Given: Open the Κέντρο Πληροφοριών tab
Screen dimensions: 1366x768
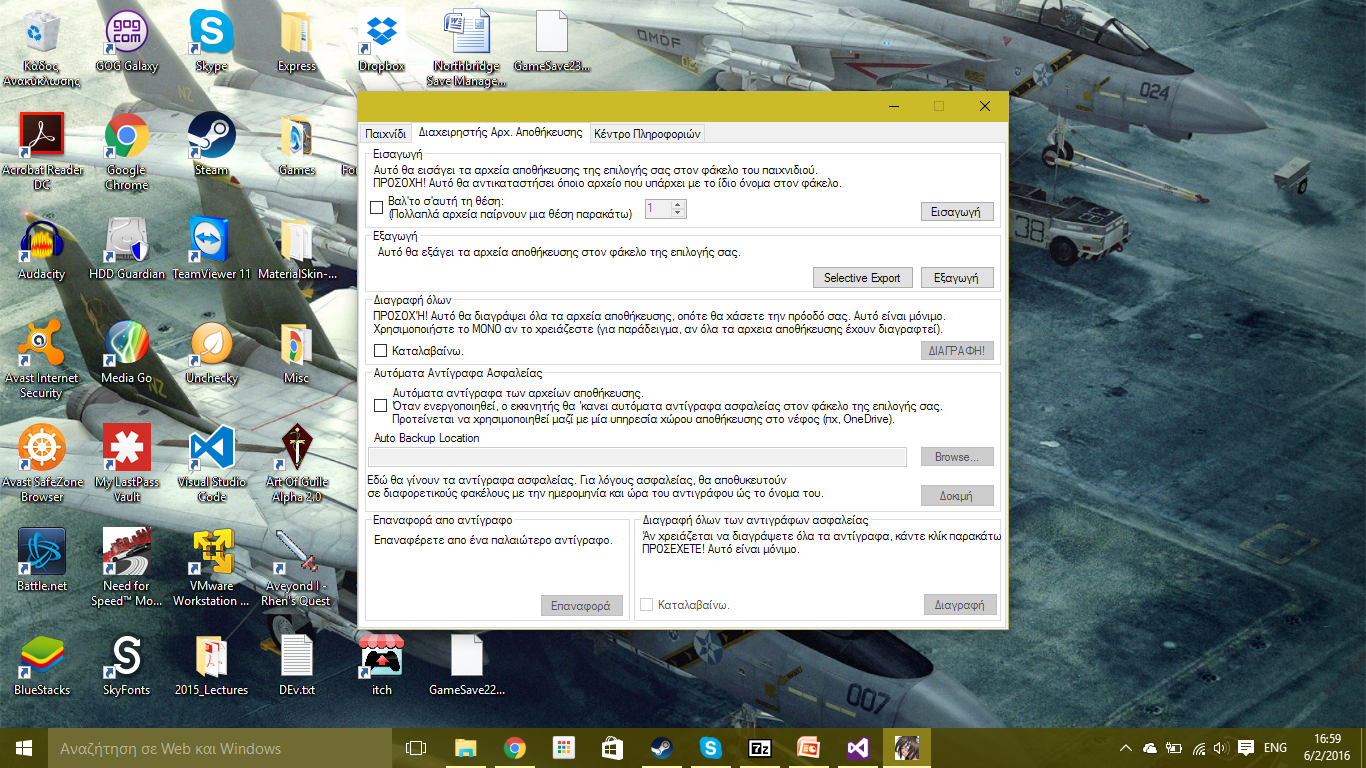Looking at the screenshot, I should pyautogui.click(x=648, y=133).
